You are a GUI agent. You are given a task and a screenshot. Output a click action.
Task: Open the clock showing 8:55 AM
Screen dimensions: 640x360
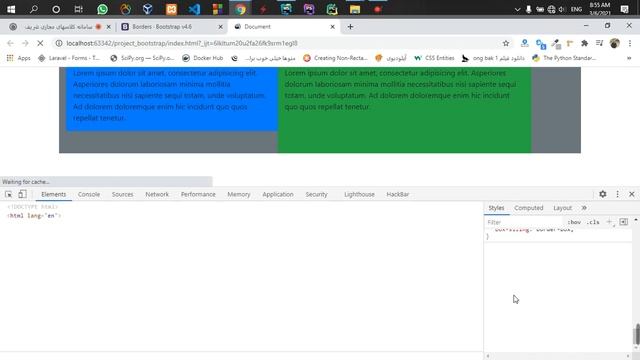[600, 9]
